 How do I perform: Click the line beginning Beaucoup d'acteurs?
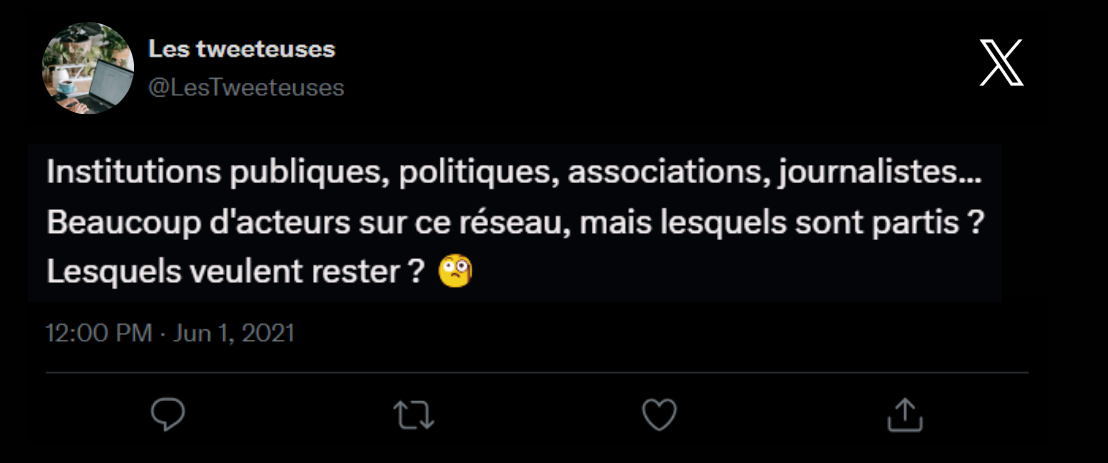511,221
